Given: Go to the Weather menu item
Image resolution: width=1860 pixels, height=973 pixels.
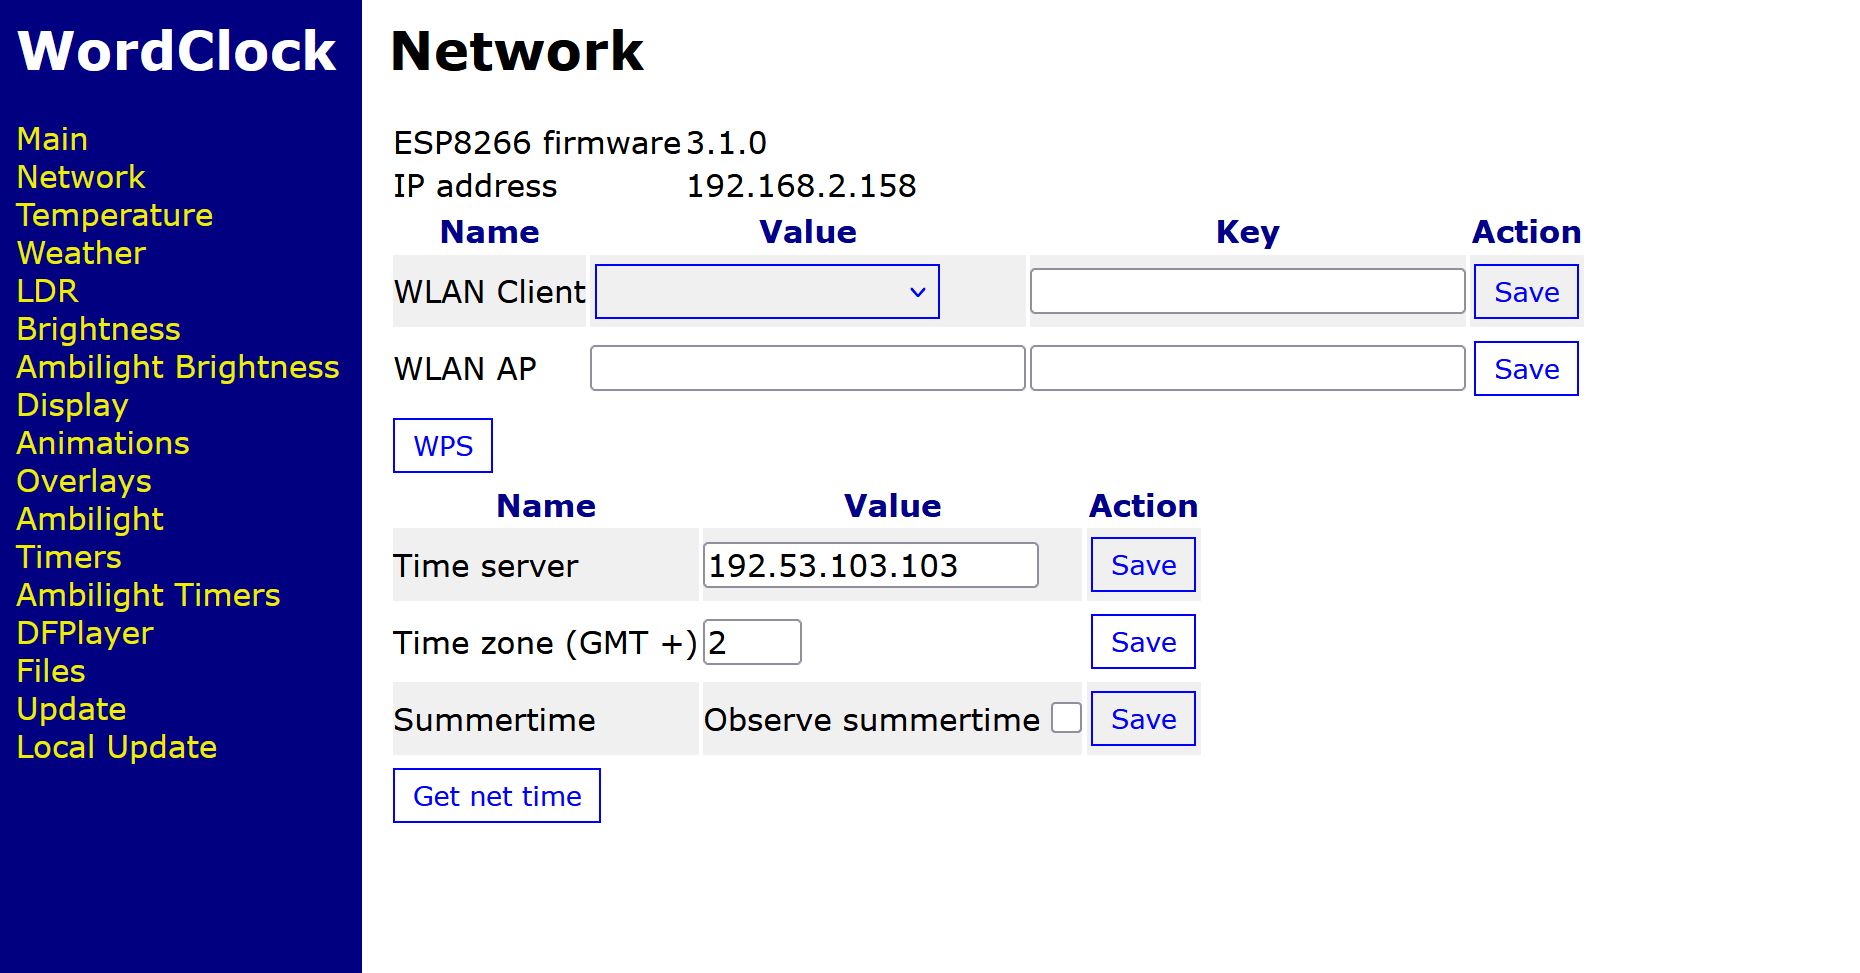Looking at the screenshot, I should coord(81,253).
